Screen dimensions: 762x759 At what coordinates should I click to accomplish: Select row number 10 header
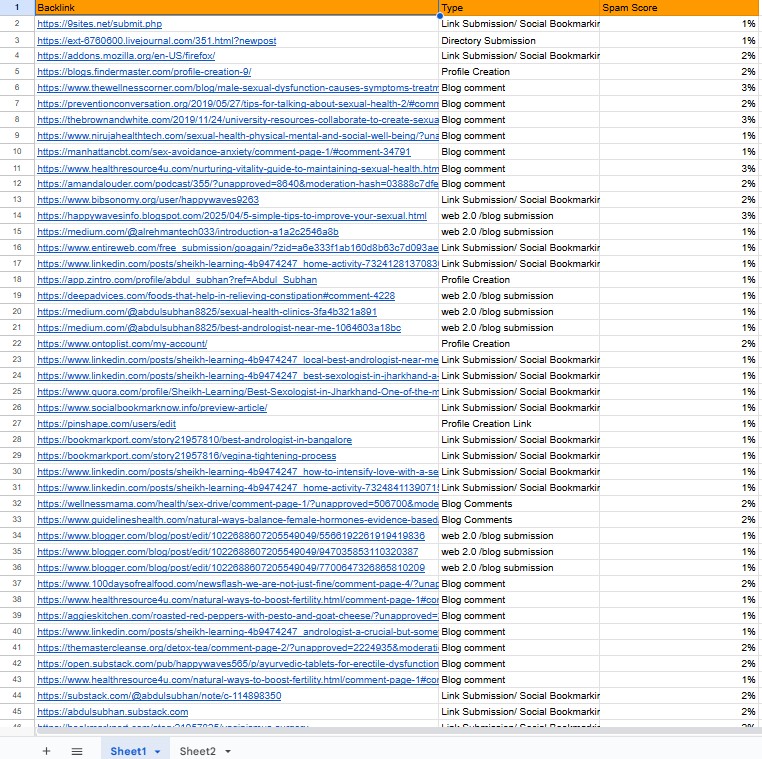pyautogui.click(x=17, y=151)
